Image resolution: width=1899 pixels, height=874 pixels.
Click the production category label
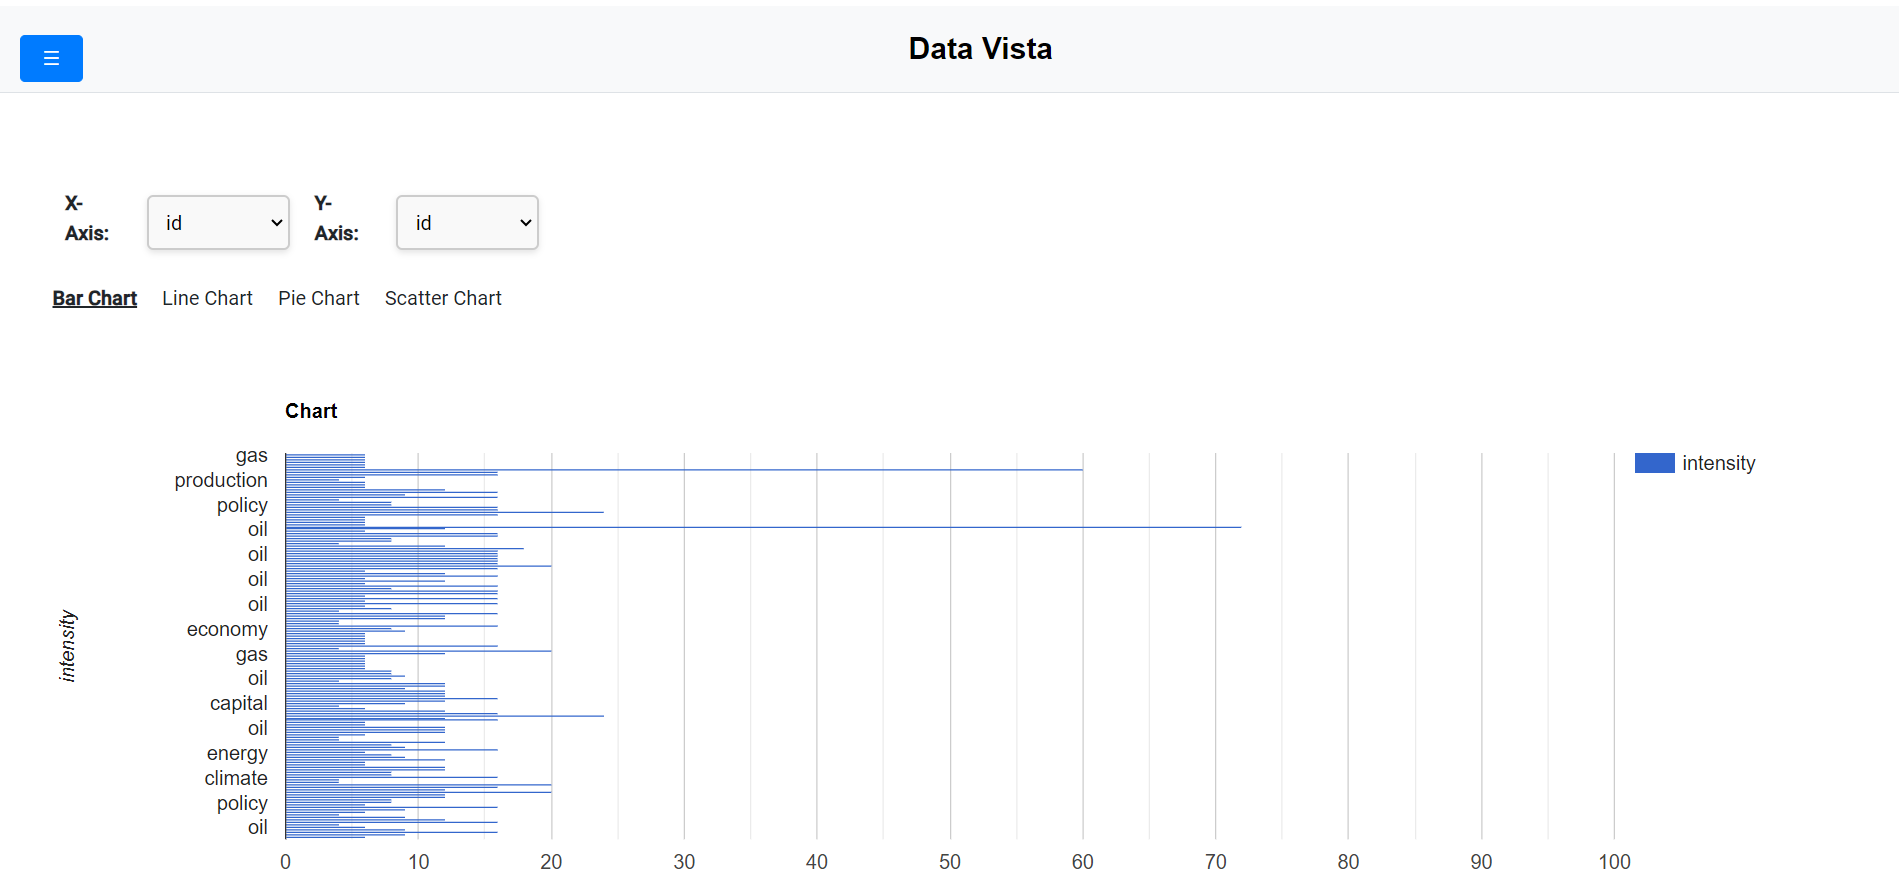coord(221,480)
